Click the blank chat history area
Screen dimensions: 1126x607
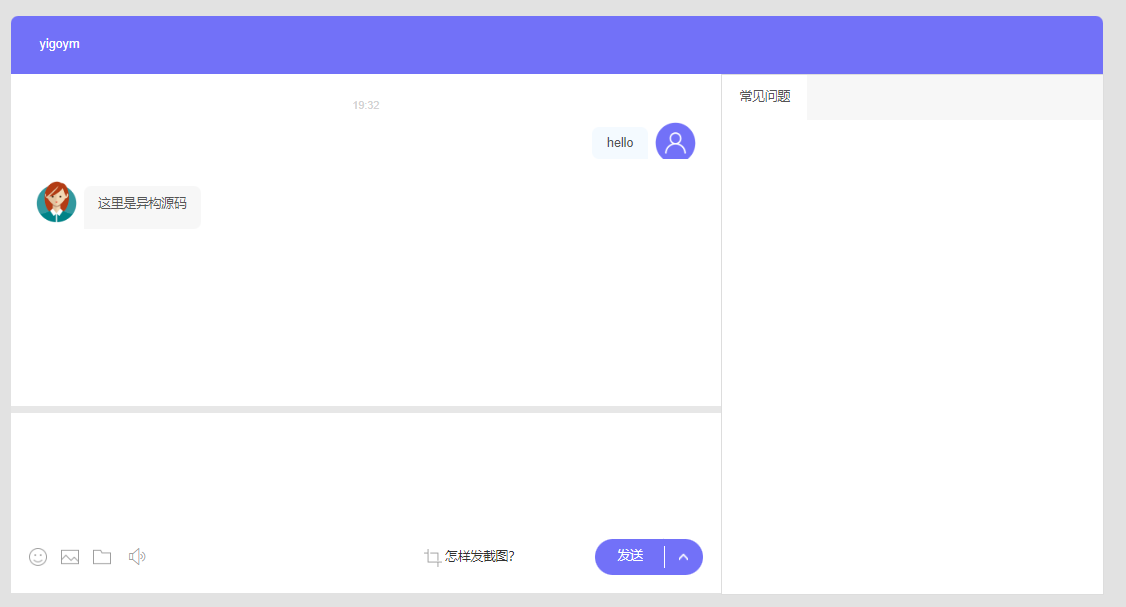(x=365, y=310)
